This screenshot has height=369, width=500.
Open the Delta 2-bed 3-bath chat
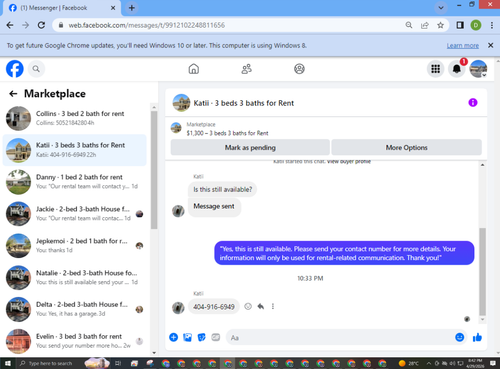75,309
